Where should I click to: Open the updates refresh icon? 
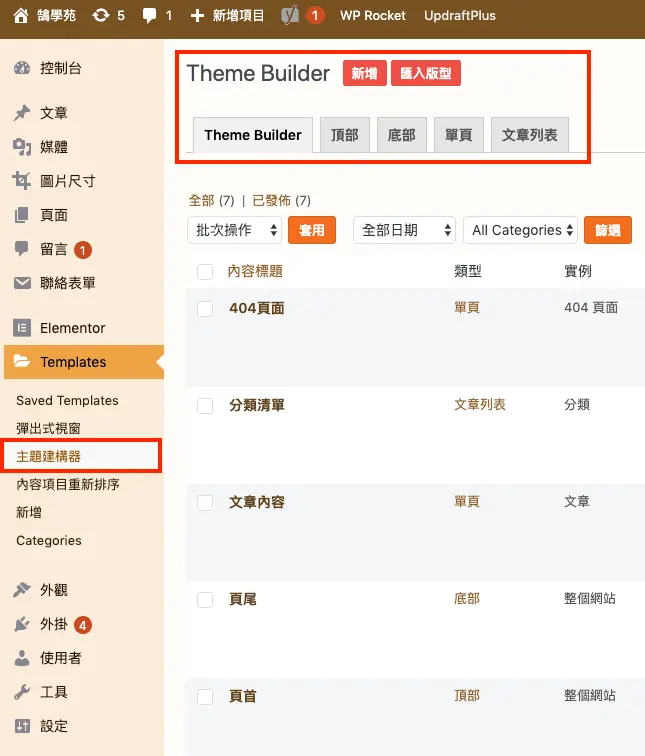coord(101,15)
